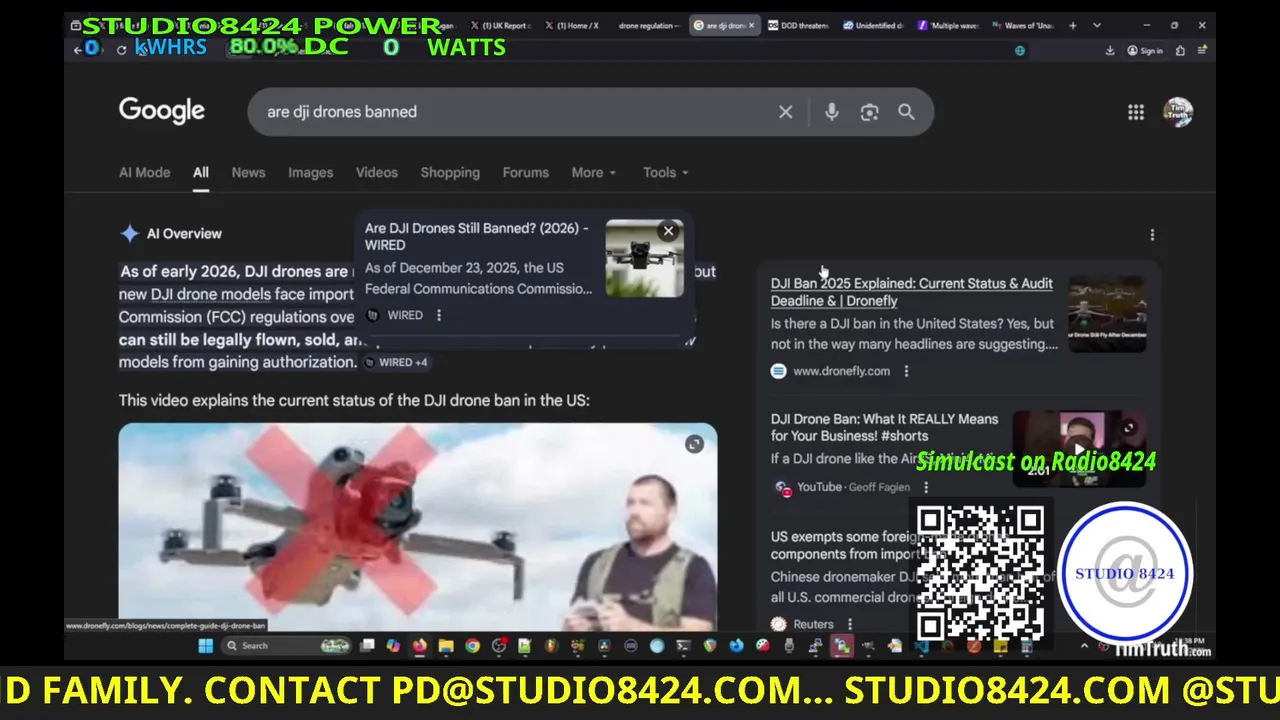Image resolution: width=1280 pixels, height=720 pixels.
Task: Open AI Overview options three-dot menu
Action: pos(1152,235)
